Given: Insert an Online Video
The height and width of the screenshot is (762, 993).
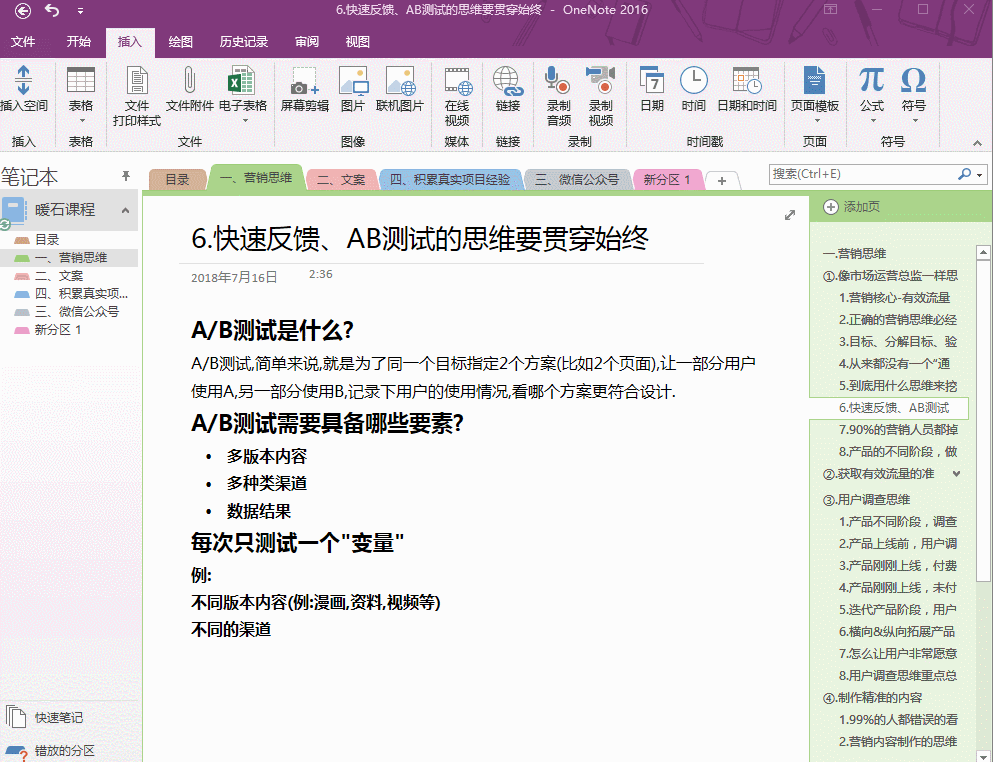Looking at the screenshot, I should 457,95.
